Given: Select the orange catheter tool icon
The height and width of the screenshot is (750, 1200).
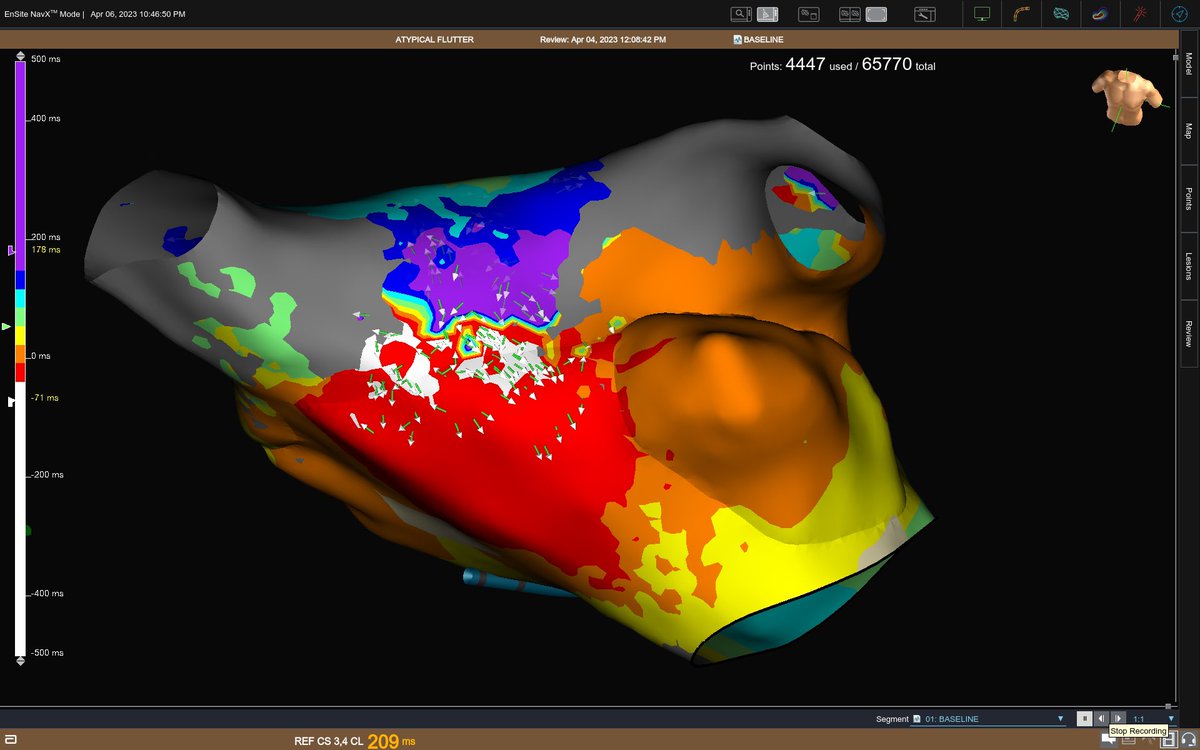Looking at the screenshot, I should (1022, 14).
